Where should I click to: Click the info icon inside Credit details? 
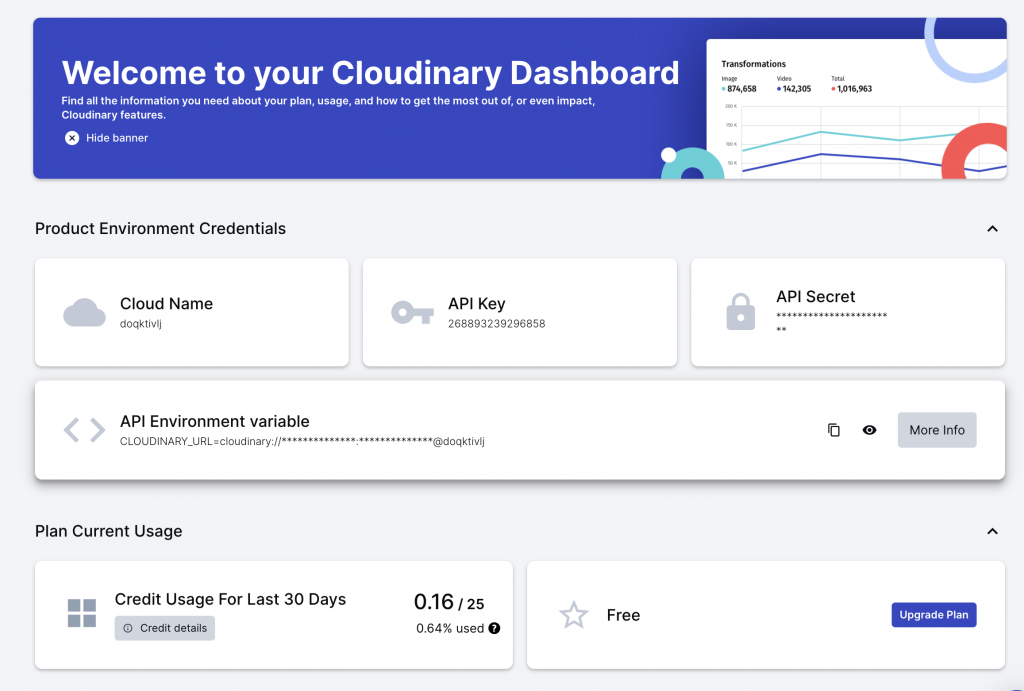pos(128,628)
